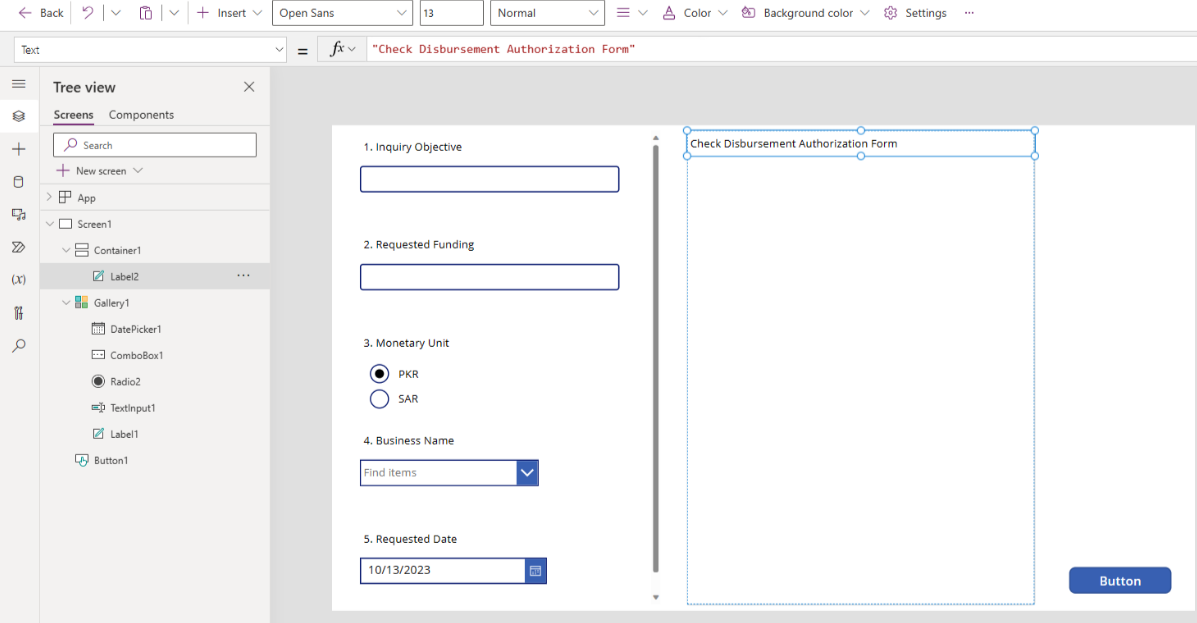Open the Label2 more options ellipsis
The height and width of the screenshot is (623, 1197).
(x=244, y=276)
